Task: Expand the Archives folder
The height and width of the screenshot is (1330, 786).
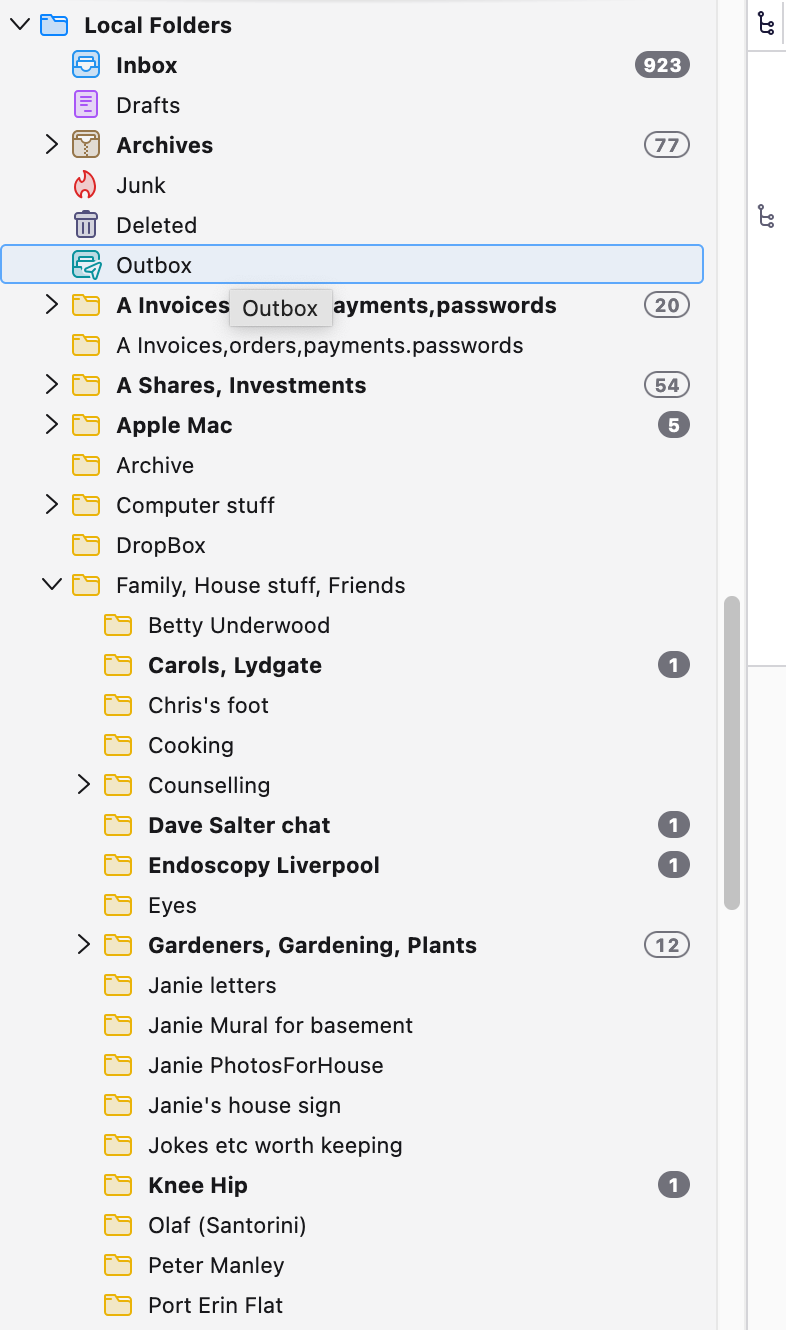Action: [x=52, y=145]
